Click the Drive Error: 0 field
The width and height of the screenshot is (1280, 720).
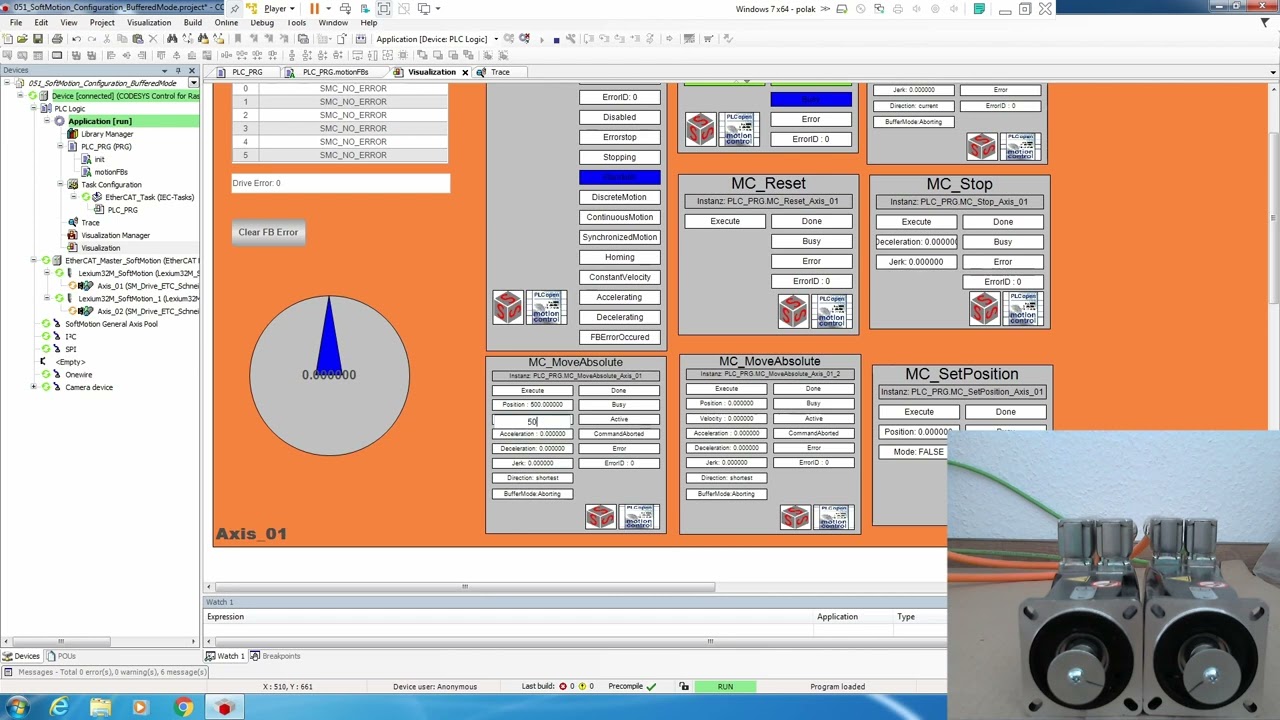pos(340,183)
